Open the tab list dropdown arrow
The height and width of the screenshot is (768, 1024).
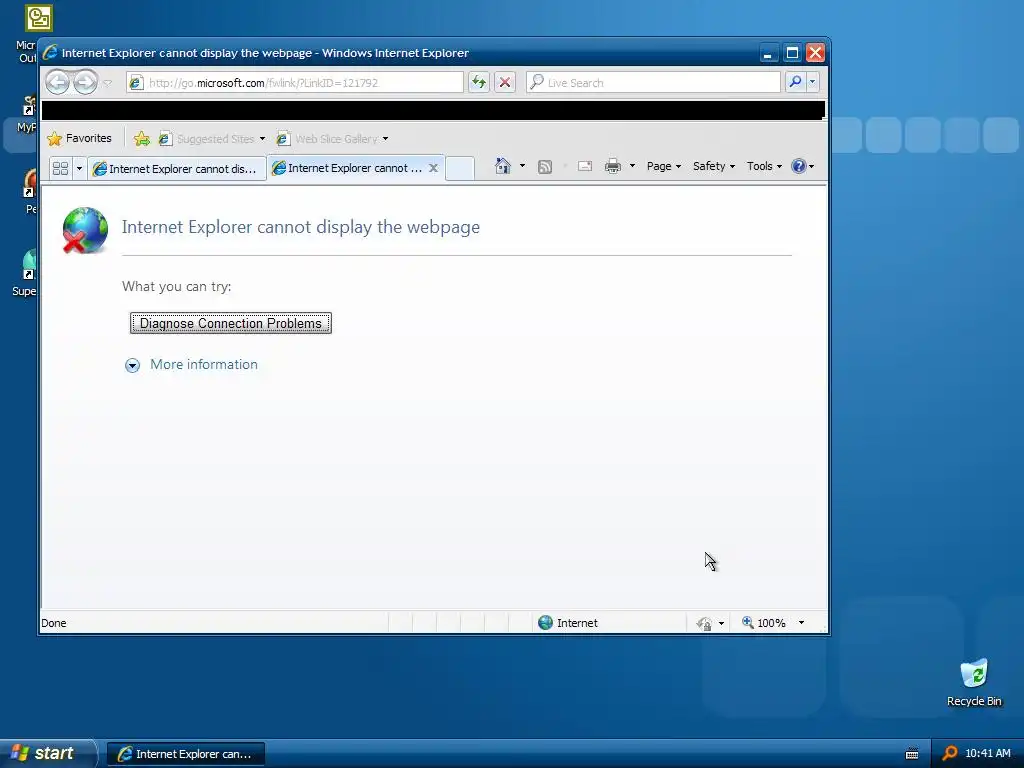(79, 168)
